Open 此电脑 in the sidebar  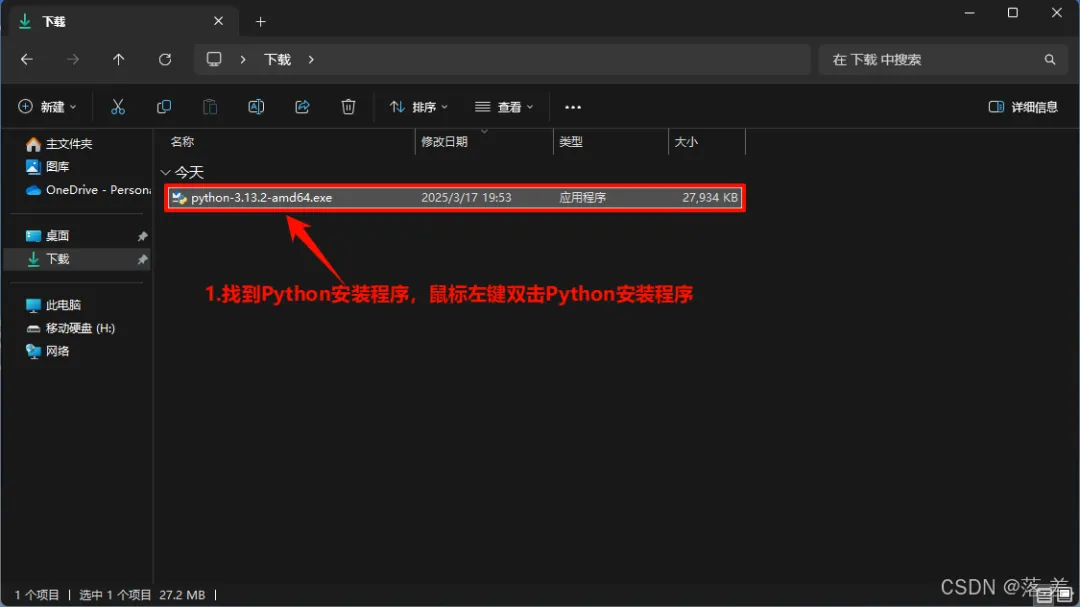tap(63, 305)
